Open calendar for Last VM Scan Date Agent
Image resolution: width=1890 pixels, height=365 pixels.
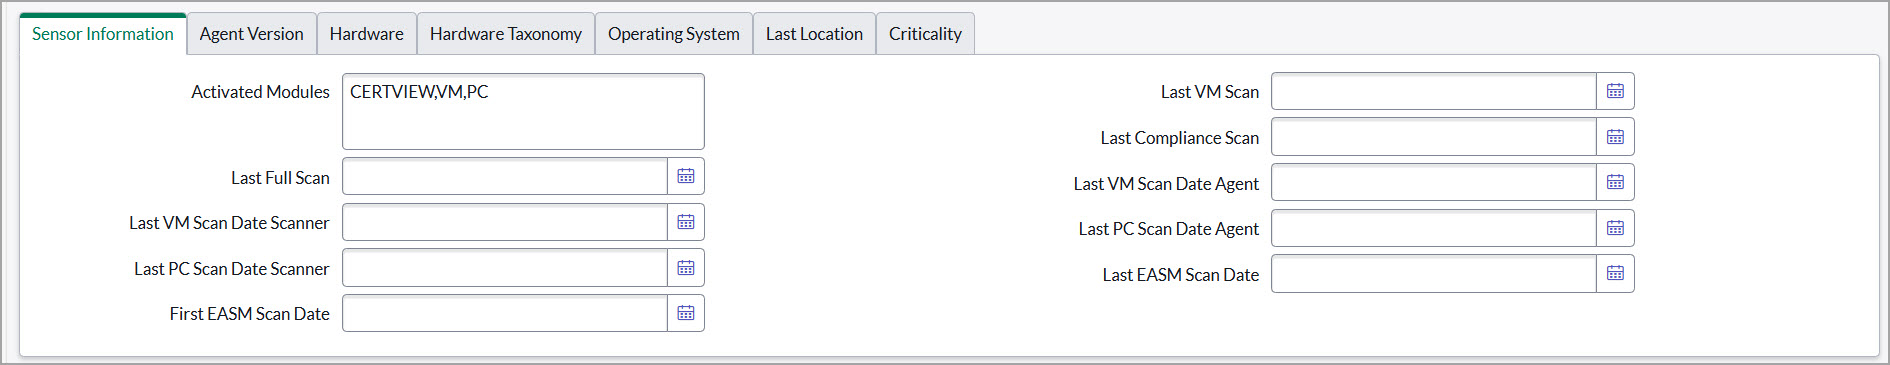(1615, 182)
